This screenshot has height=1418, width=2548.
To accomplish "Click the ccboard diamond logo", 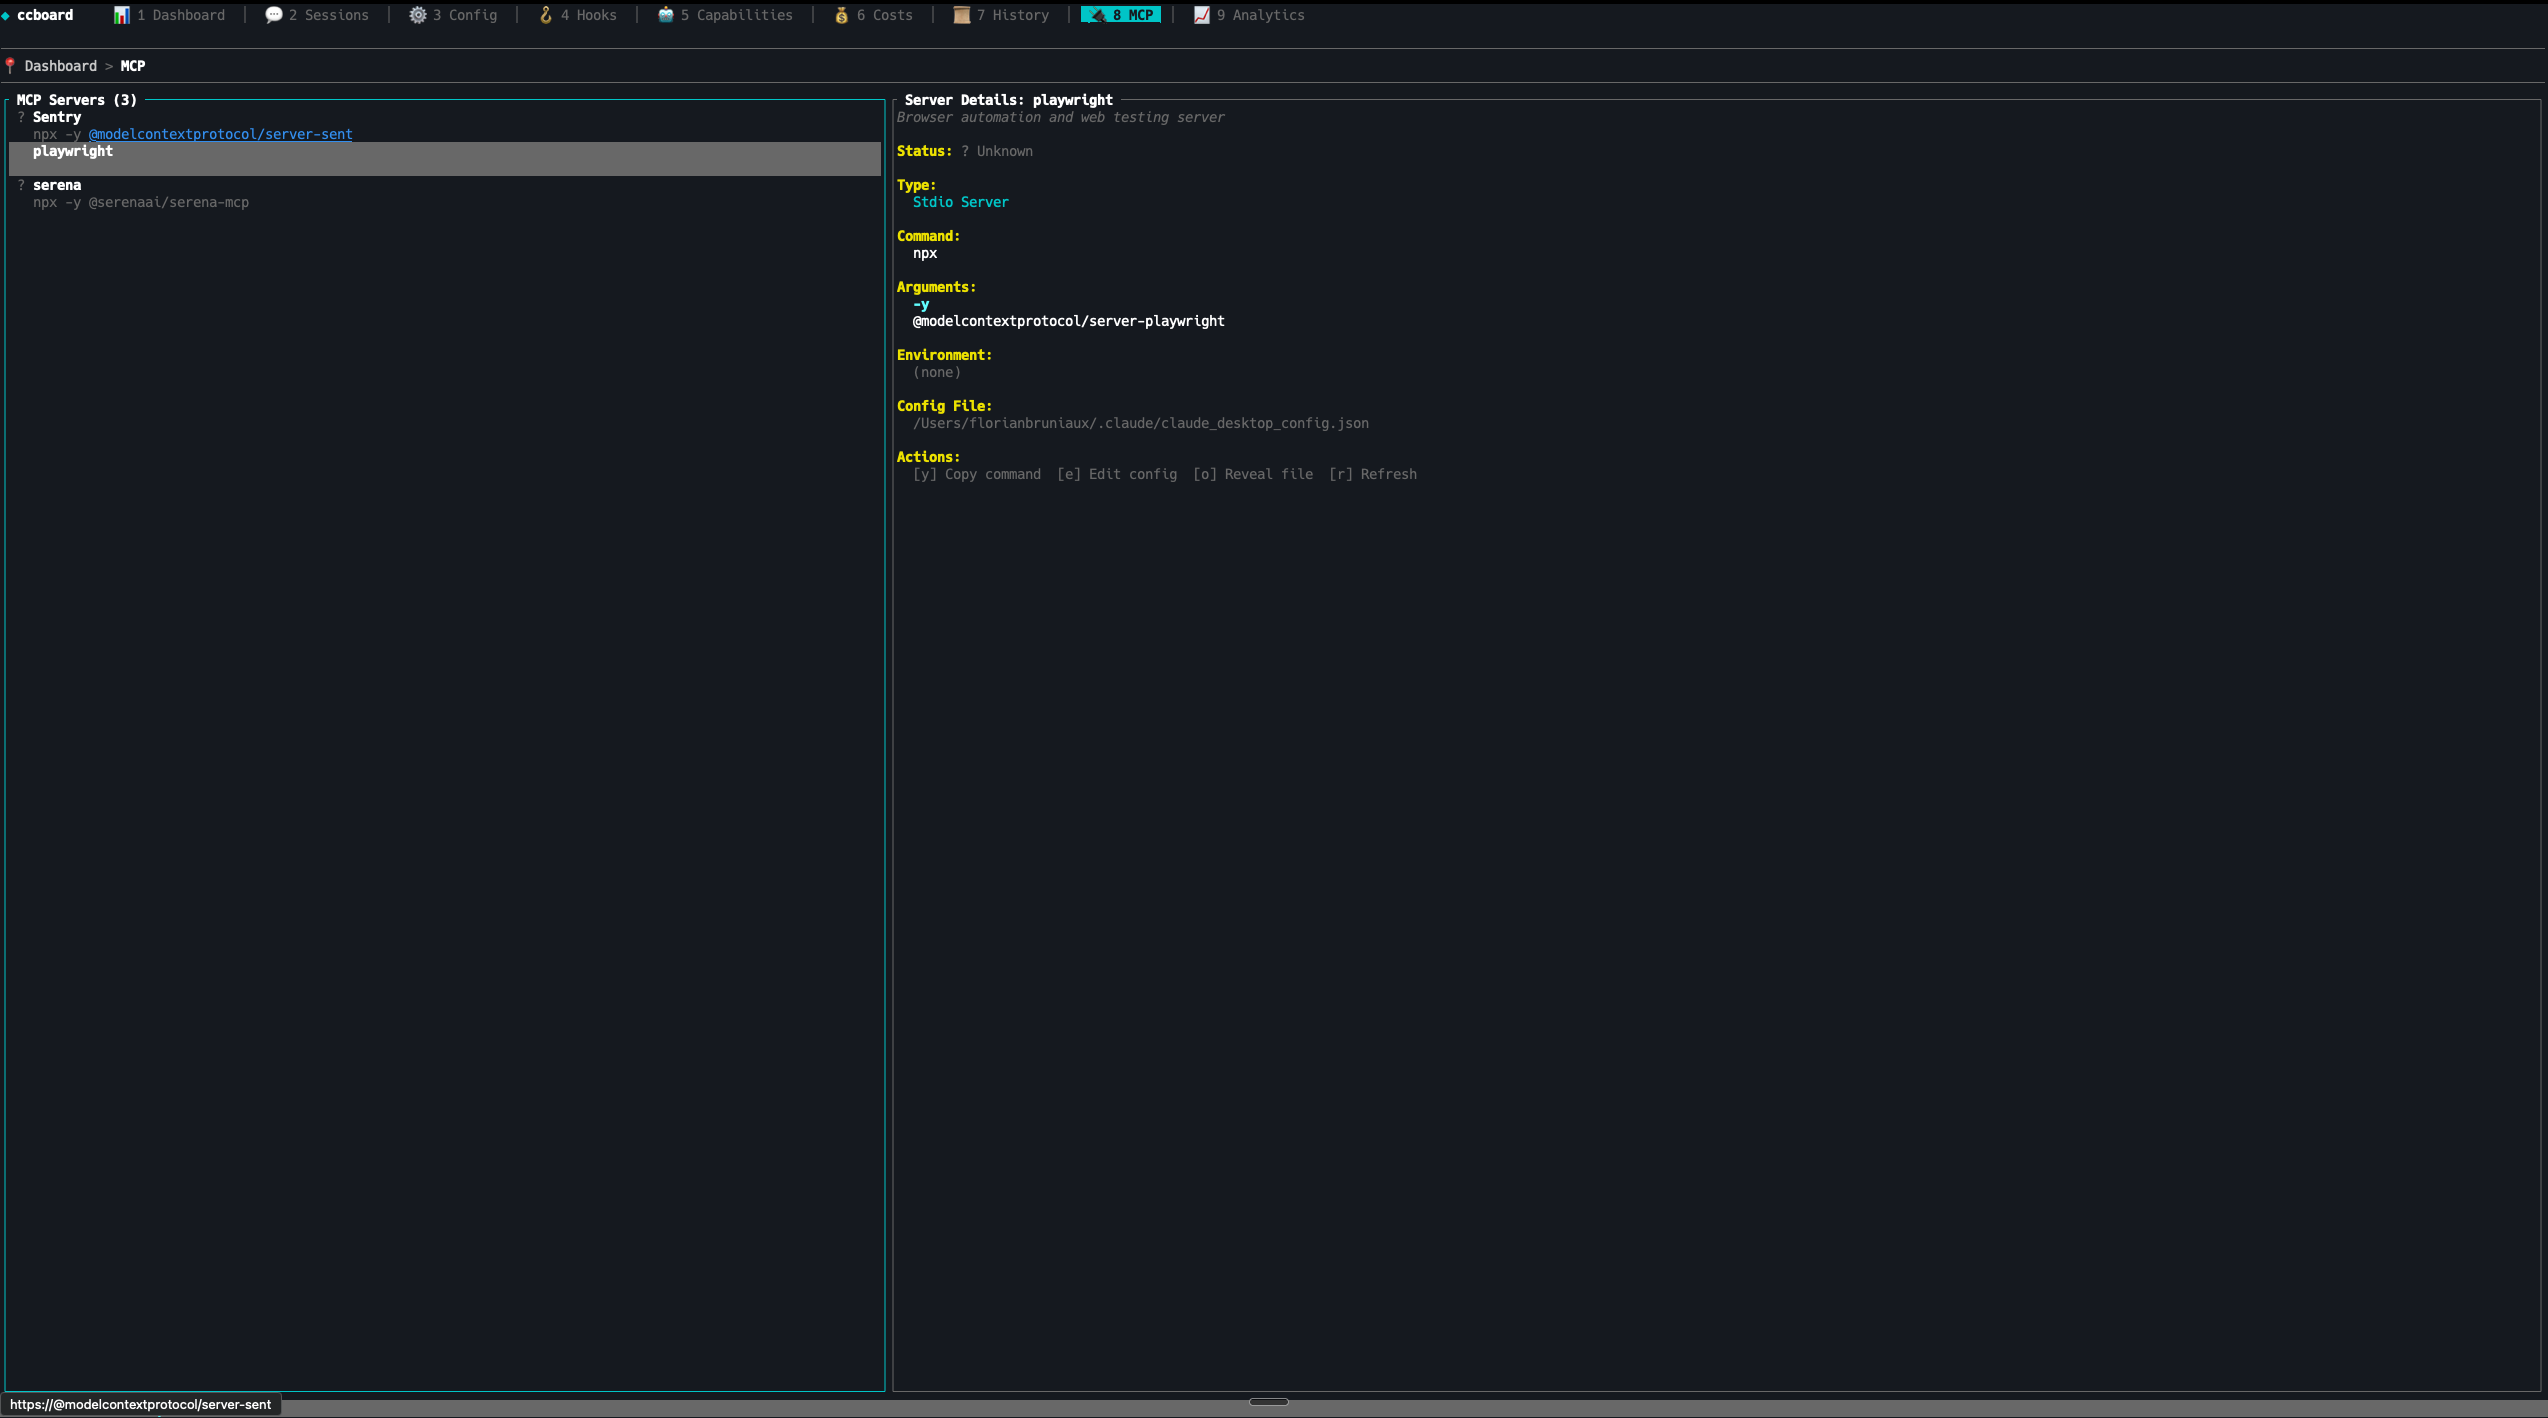I will pos(8,15).
